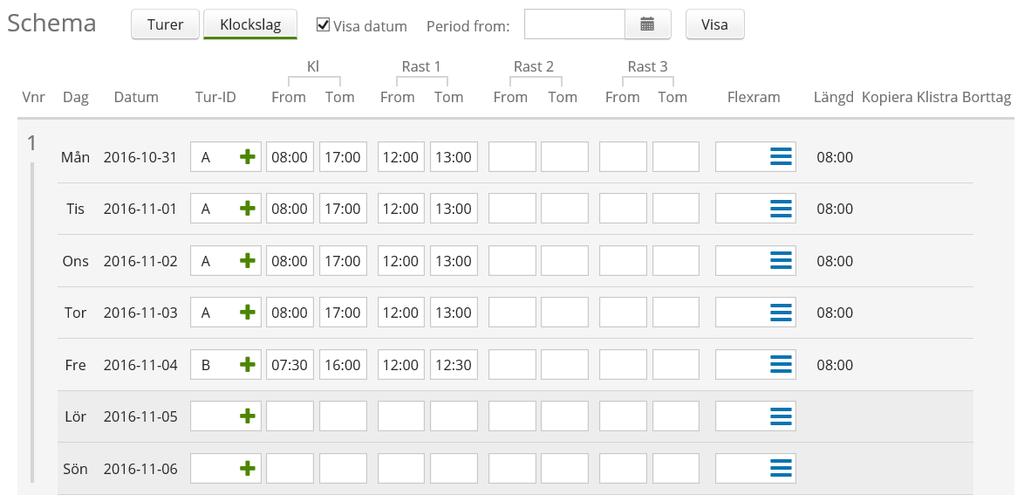1024x502 pixels.
Task: Open the Period from calendar picker
Action: coord(647,25)
